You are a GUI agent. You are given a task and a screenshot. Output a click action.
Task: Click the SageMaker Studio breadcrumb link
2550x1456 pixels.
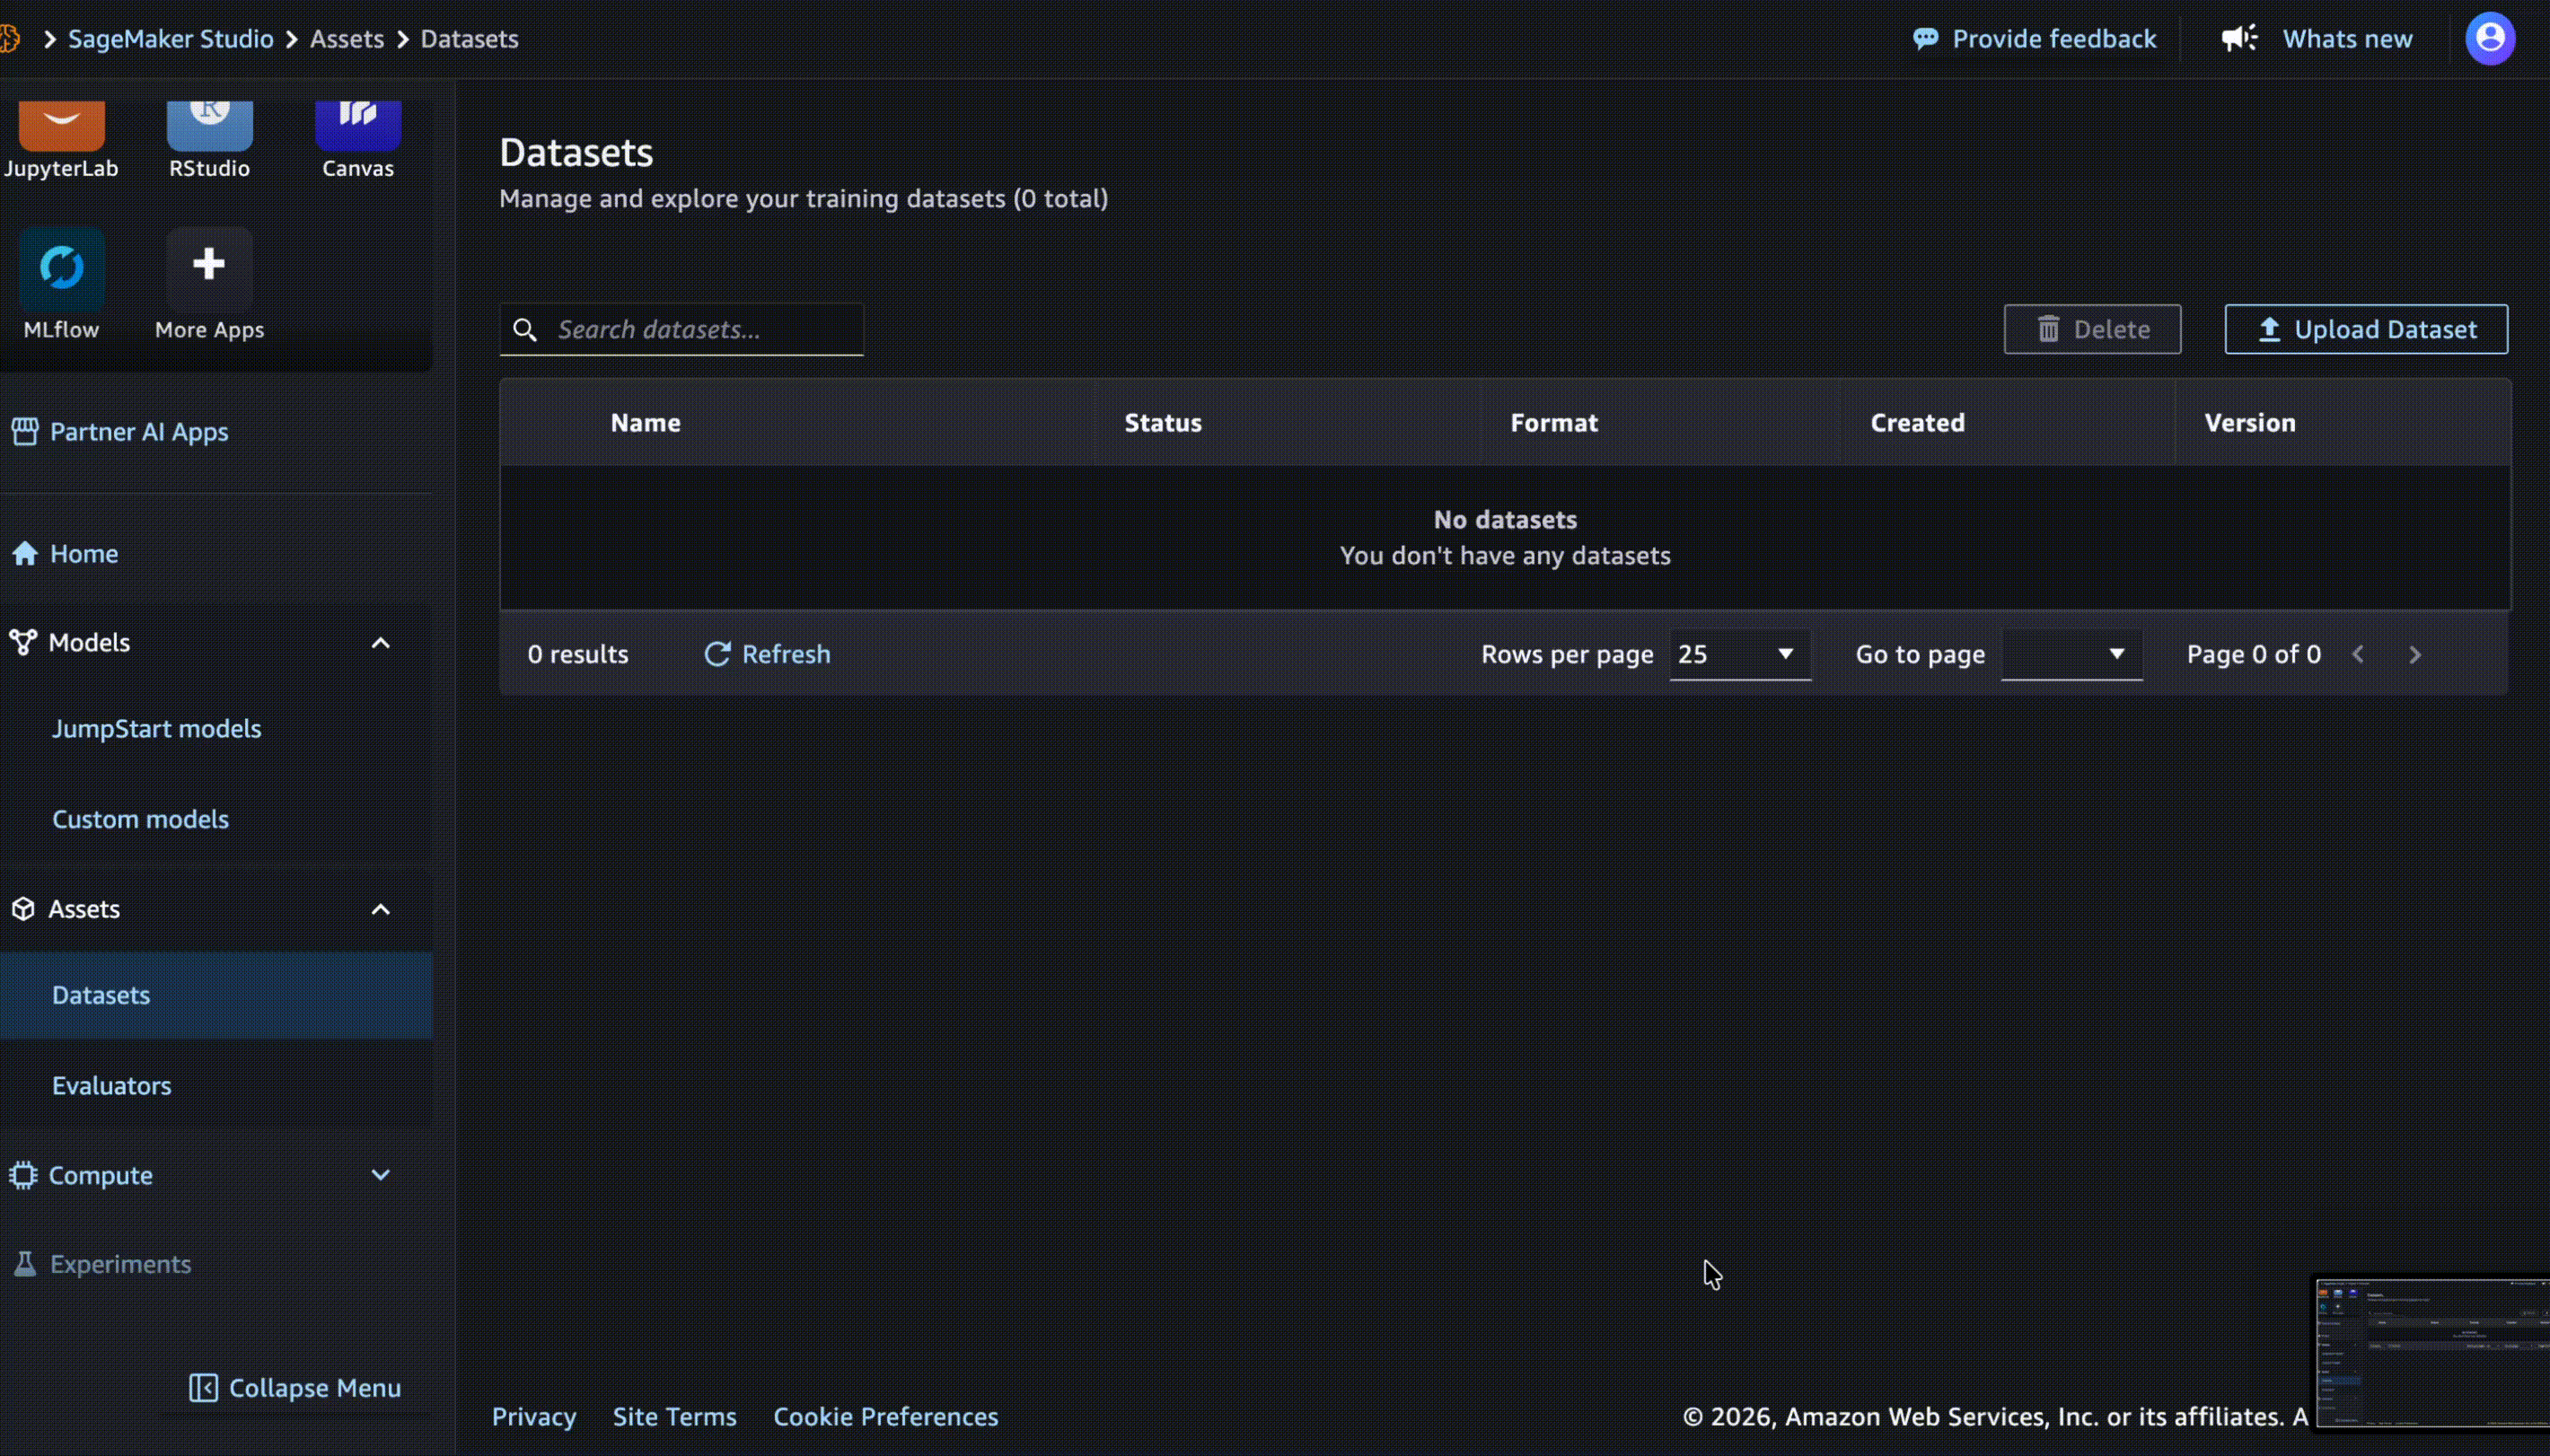[x=170, y=39]
